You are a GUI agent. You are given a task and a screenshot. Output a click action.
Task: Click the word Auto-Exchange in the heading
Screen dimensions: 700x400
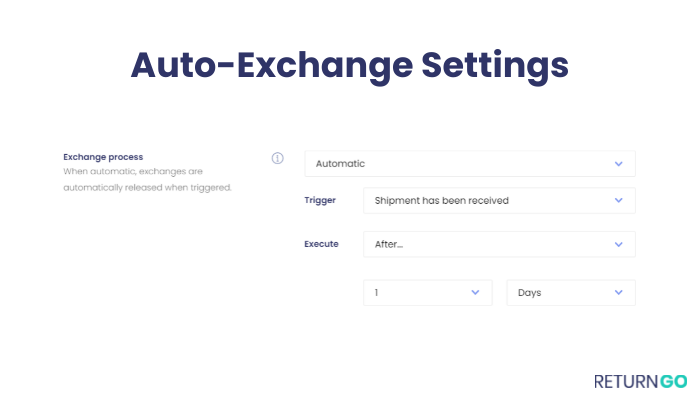(x=271, y=66)
